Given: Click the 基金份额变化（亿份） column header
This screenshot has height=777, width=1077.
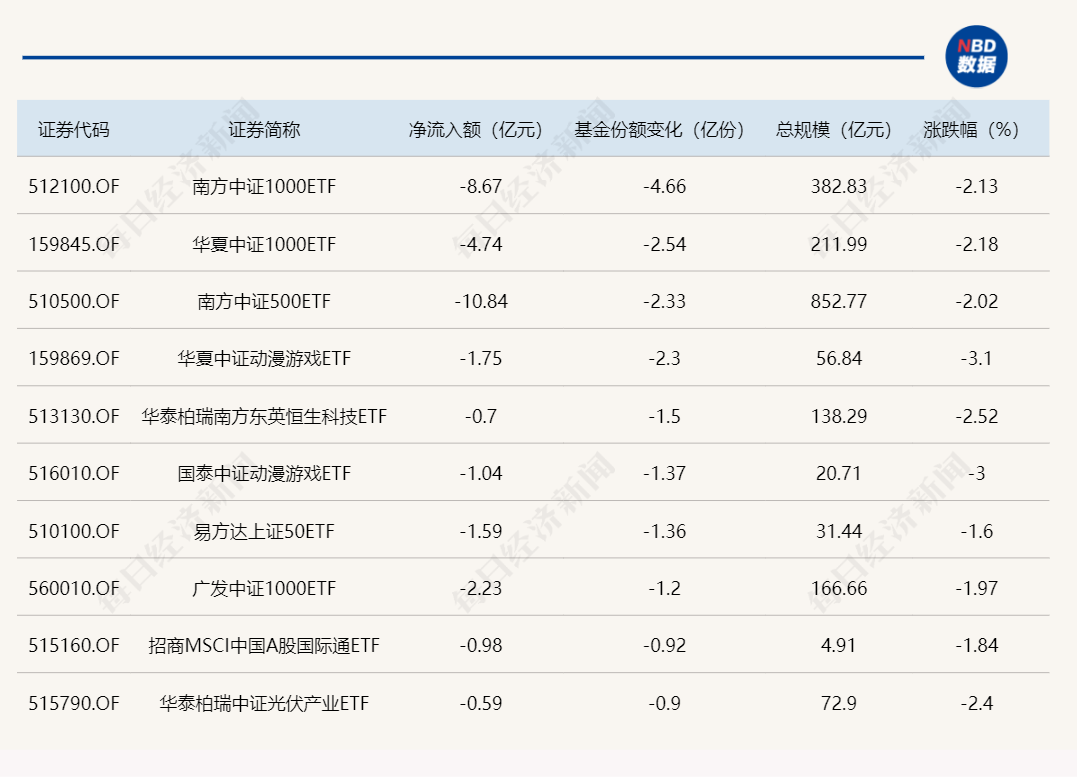Looking at the screenshot, I should coord(660,130).
